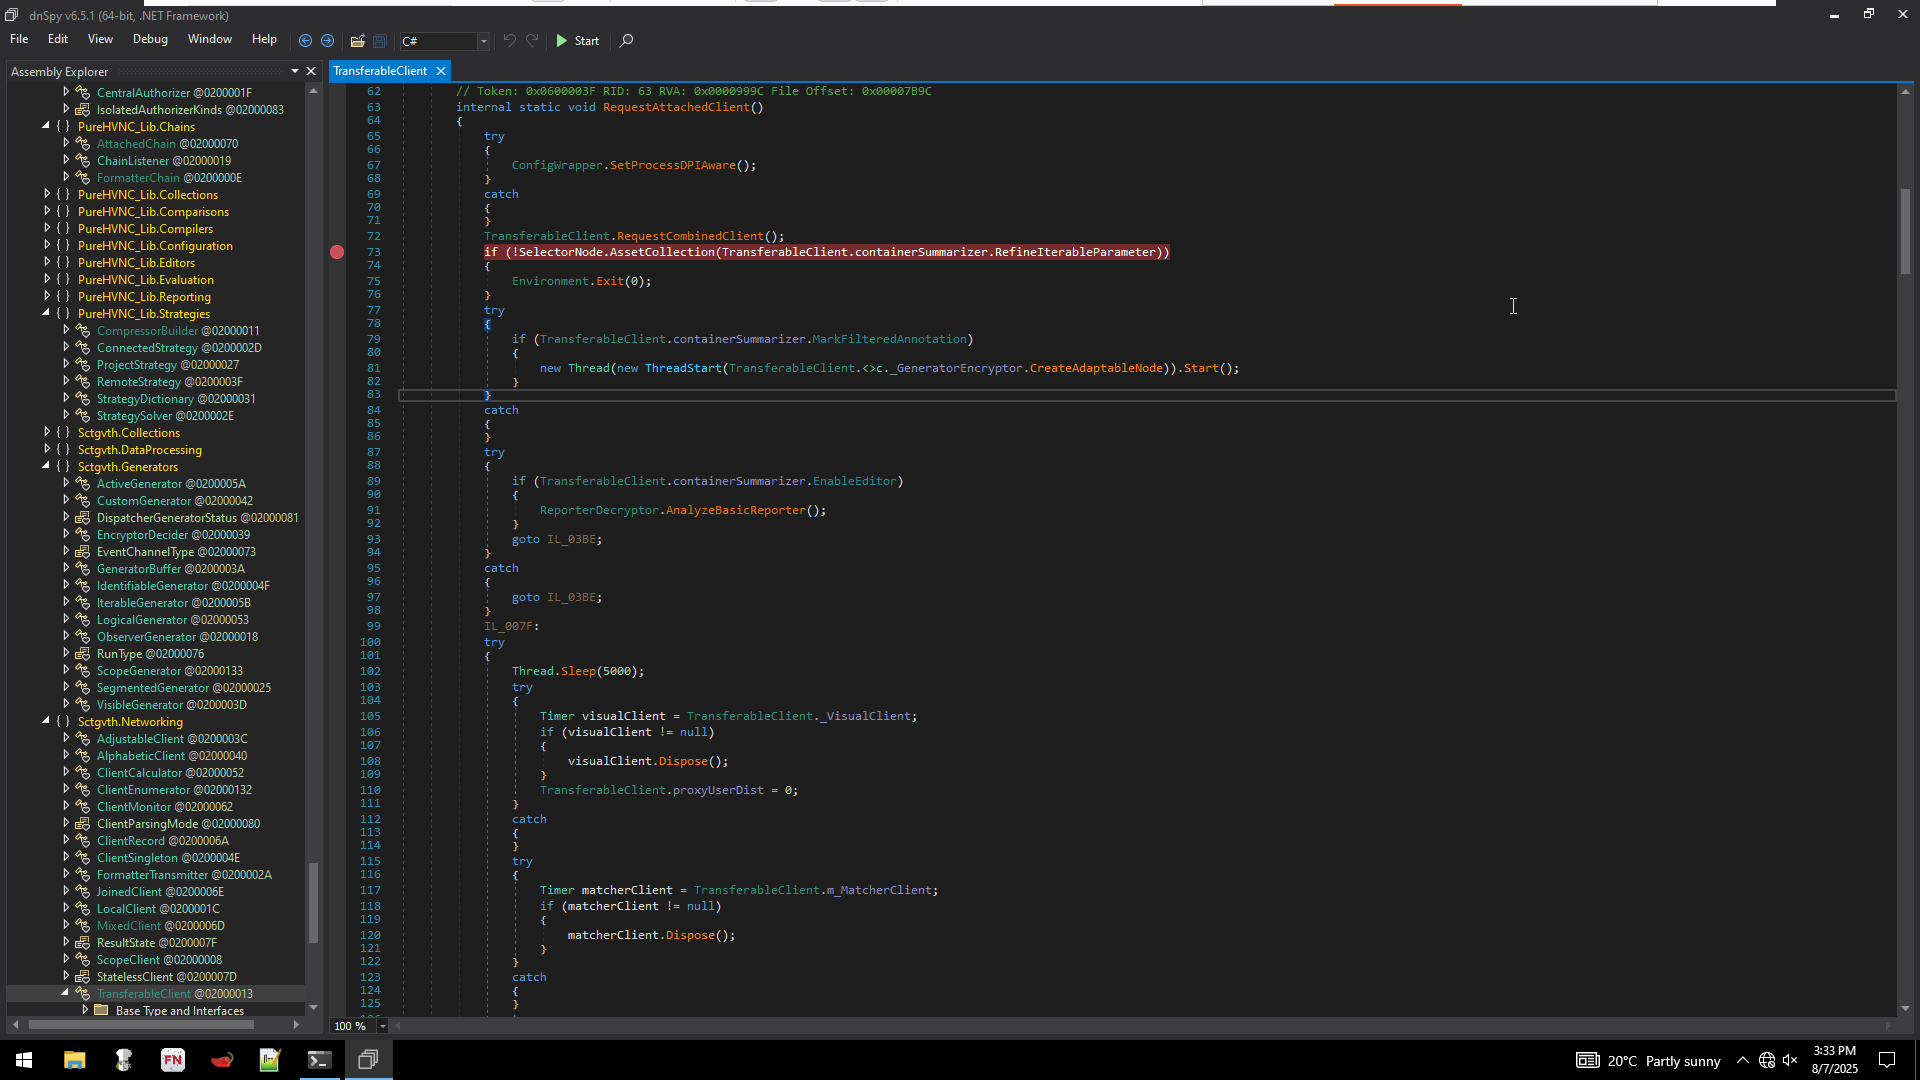Navigate backward using the back arrow icon
Viewport: 1920px width, 1080px height.
click(306, 41)
